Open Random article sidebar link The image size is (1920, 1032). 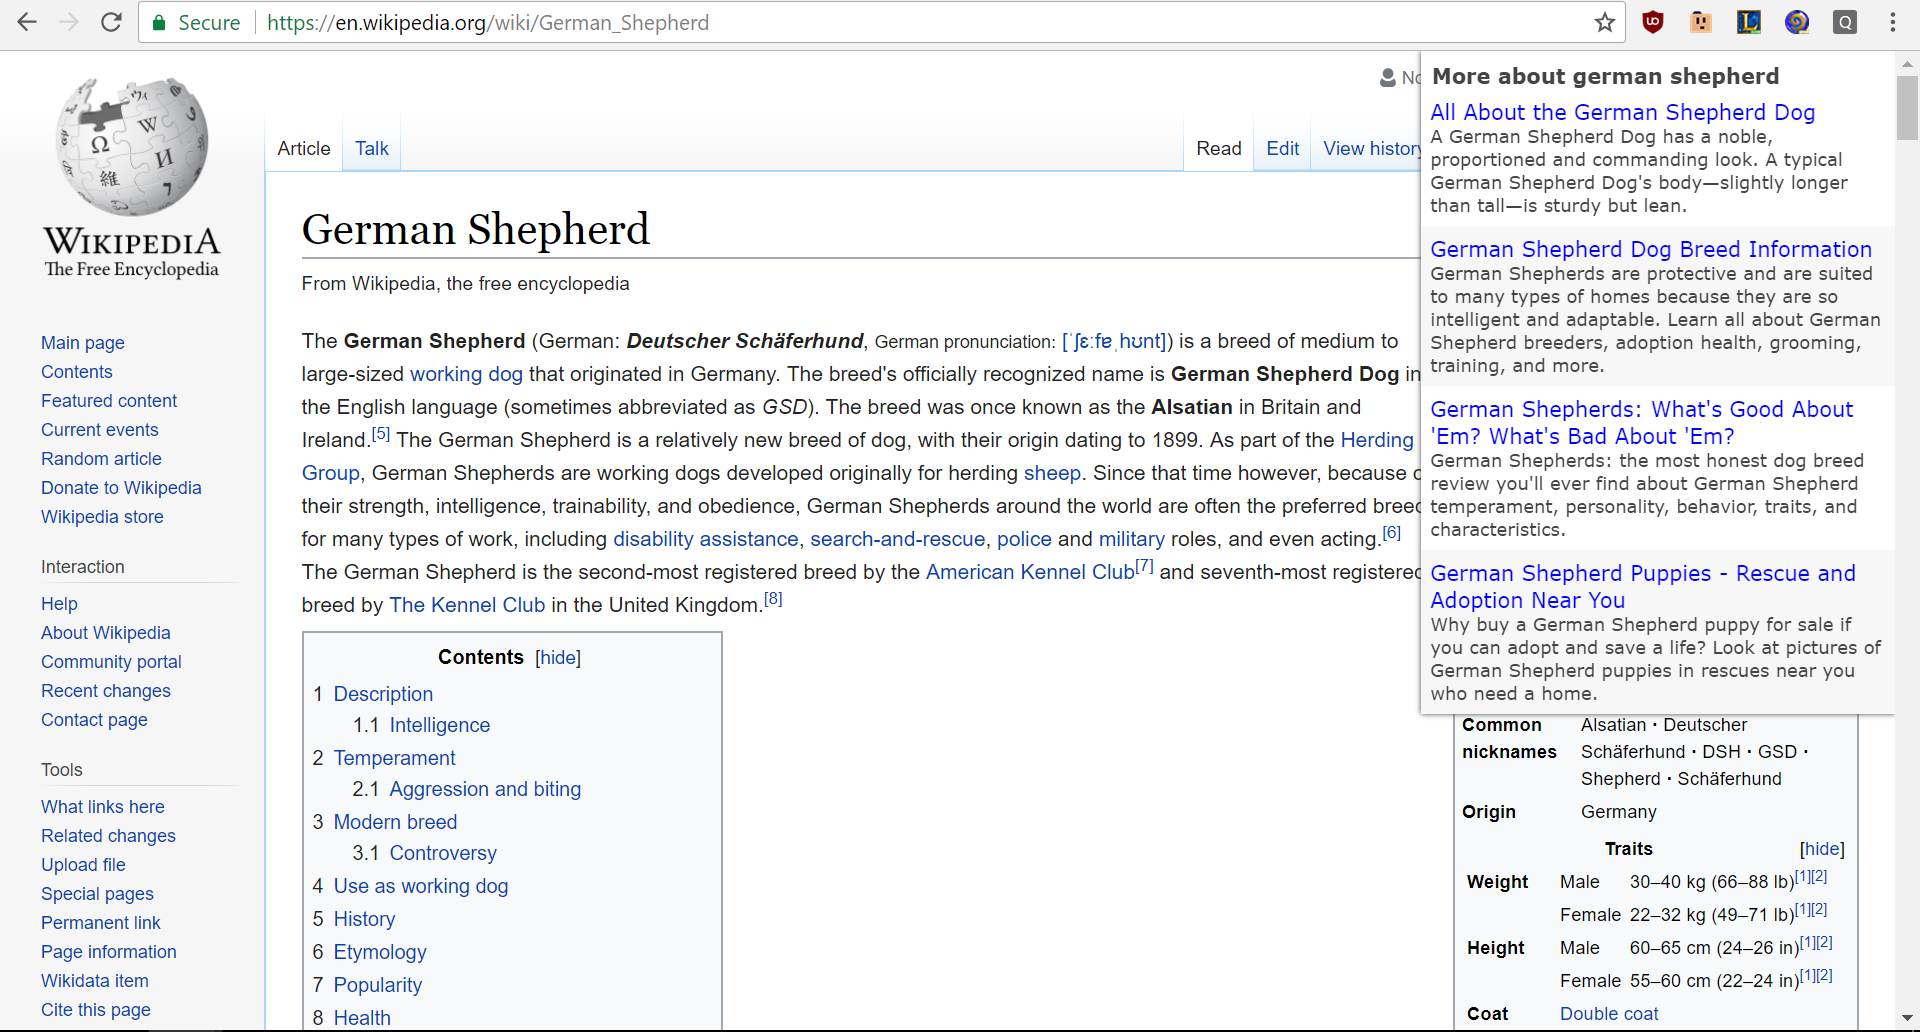[101, 459]
